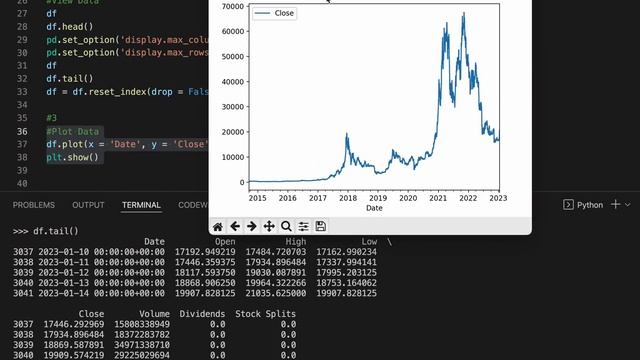The height and width of the screenshot is (360, 640).
Task: Activate the Zoom to rectangle tool
Action: coord(286,226)
